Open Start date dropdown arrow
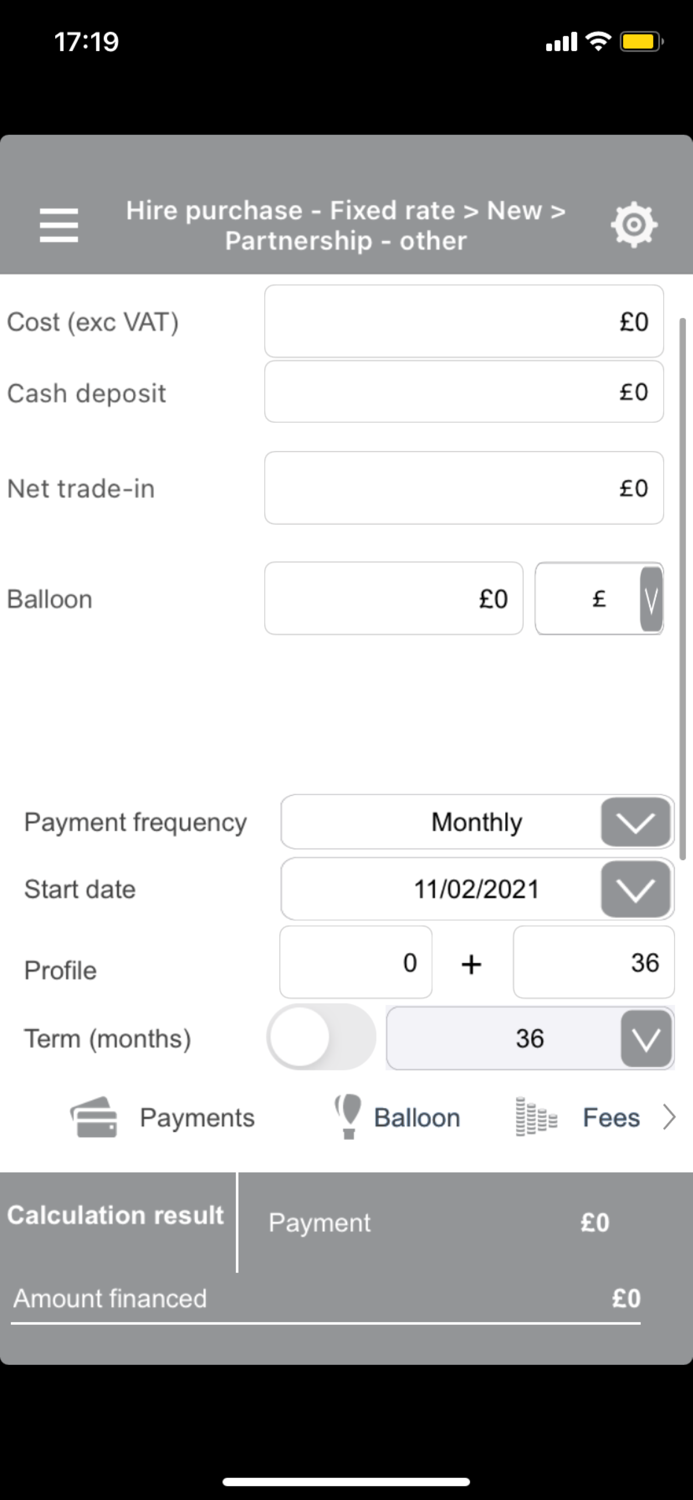 point(635,889)
